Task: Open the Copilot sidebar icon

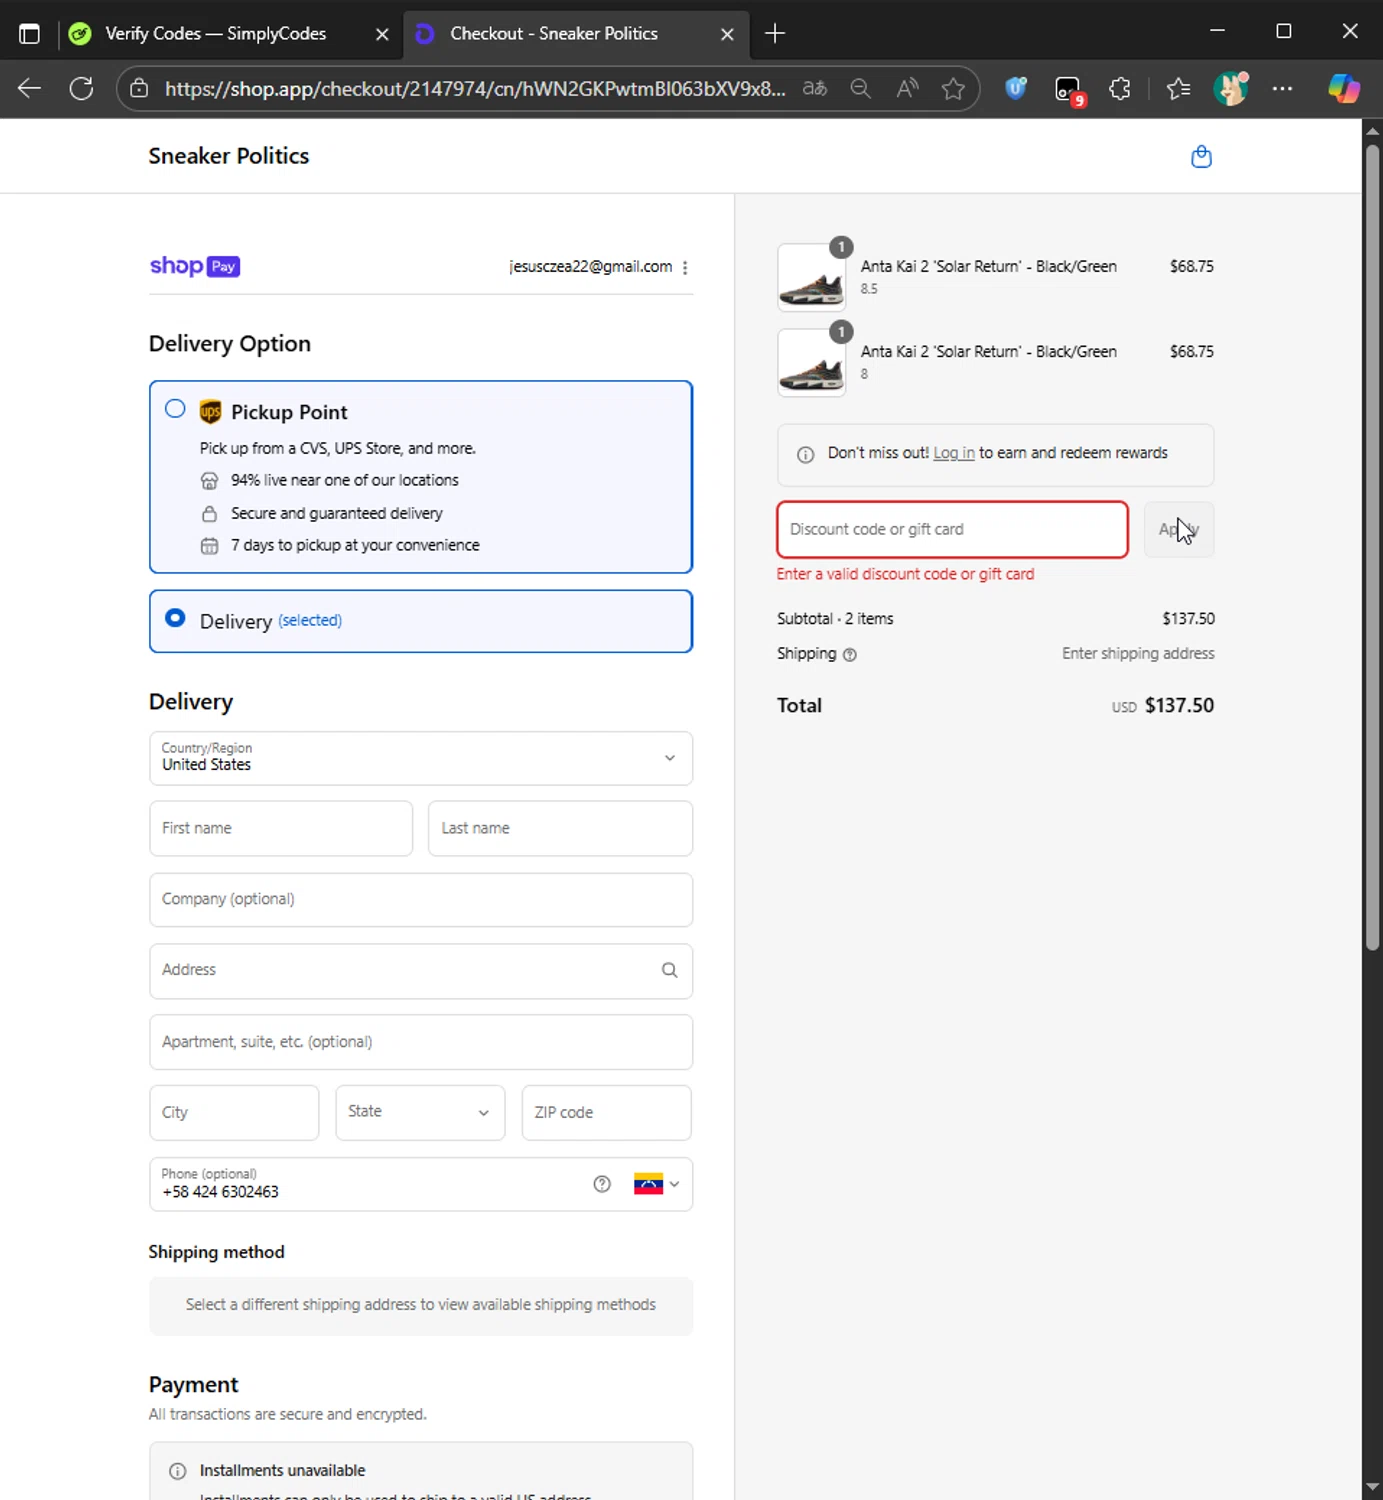Action: click(1343, 89)
